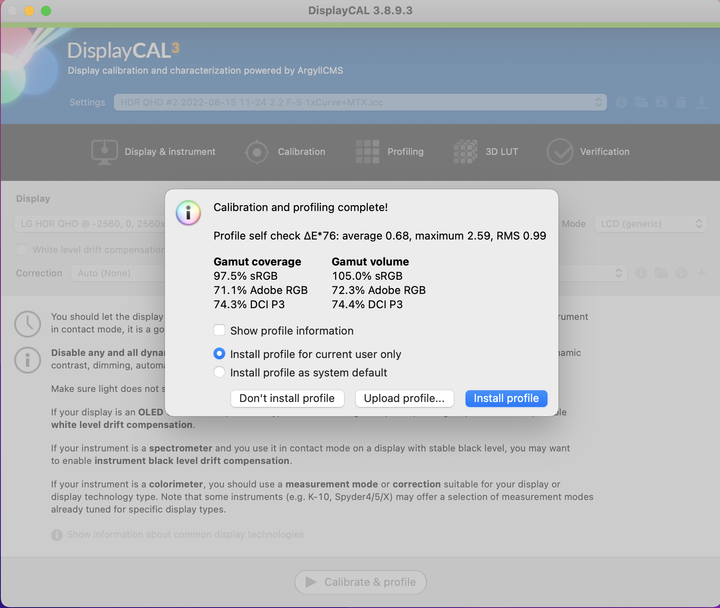The width and height of the screenshot is (720, 608).
Task: Click the Install profile button
Action: 506,398
